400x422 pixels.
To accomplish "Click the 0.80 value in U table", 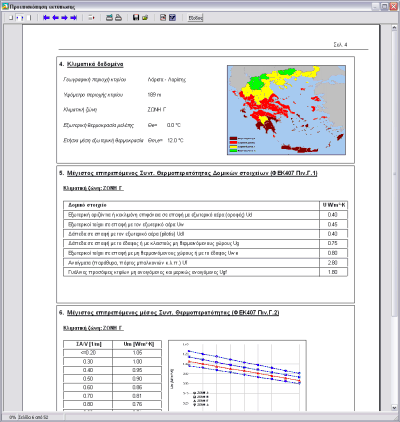I will pos(332,253).
